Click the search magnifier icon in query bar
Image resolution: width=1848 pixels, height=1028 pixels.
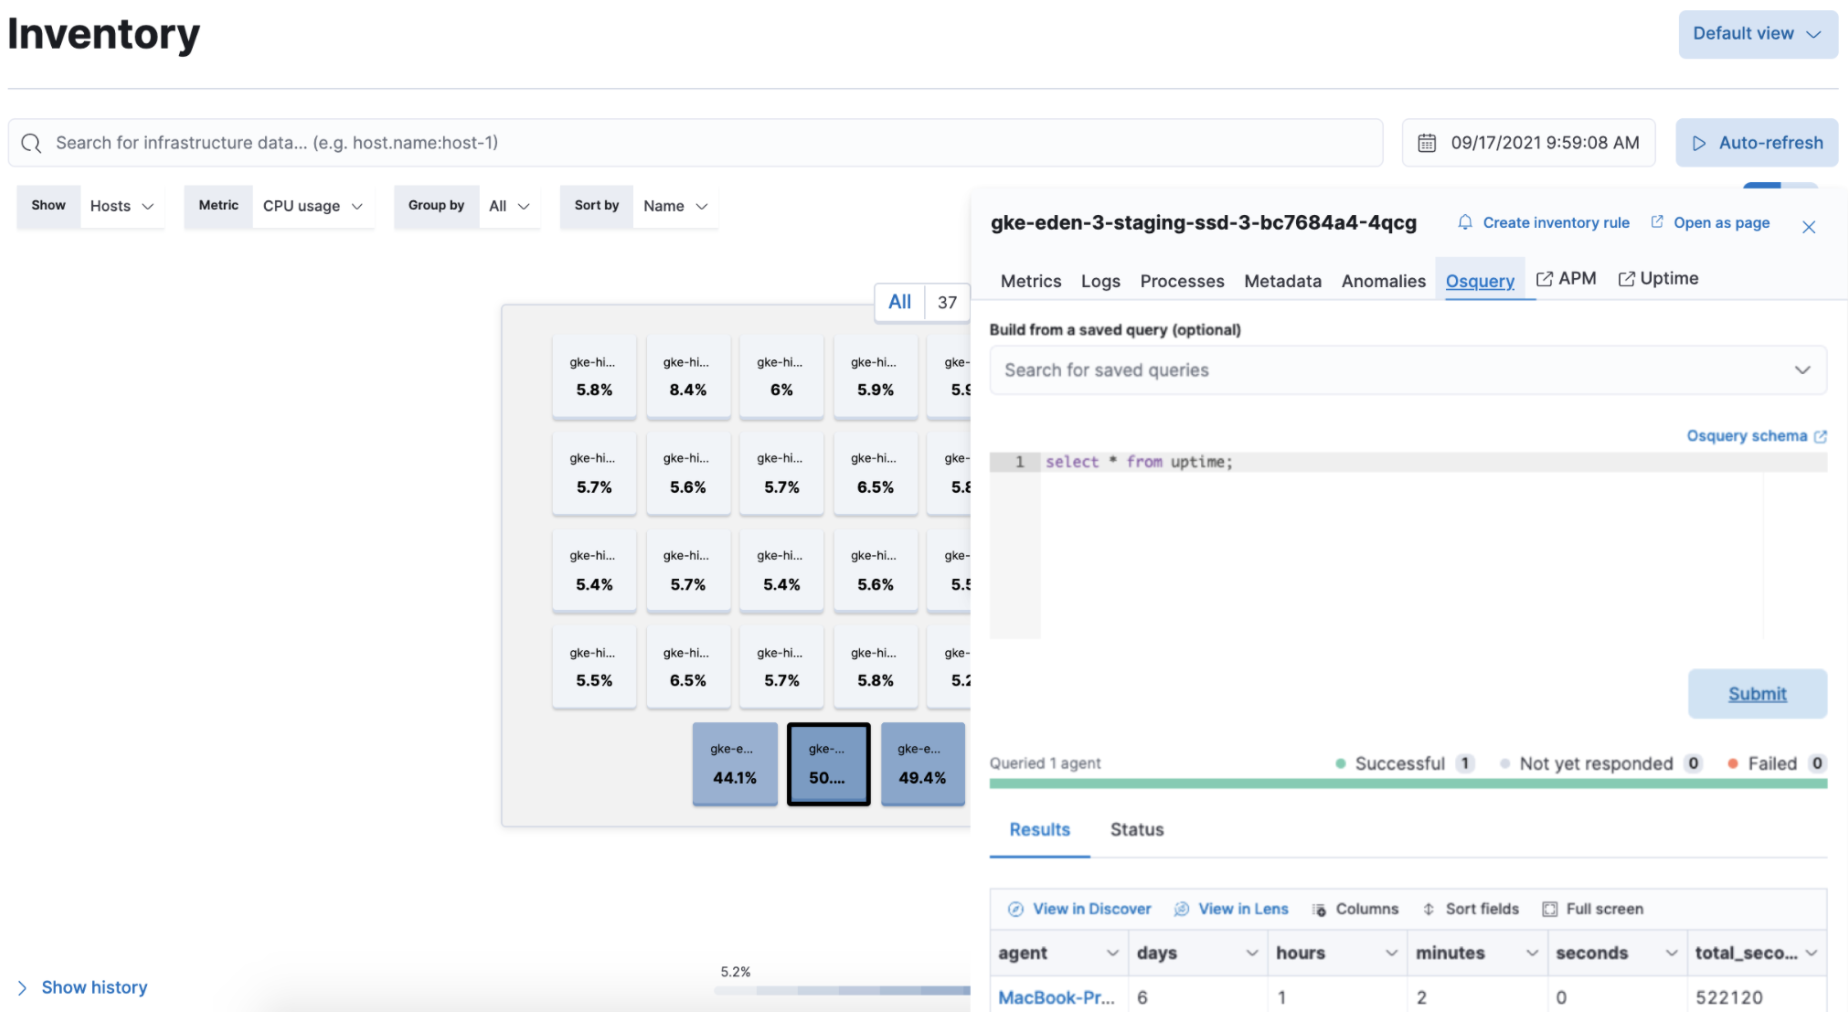point(31,143)
